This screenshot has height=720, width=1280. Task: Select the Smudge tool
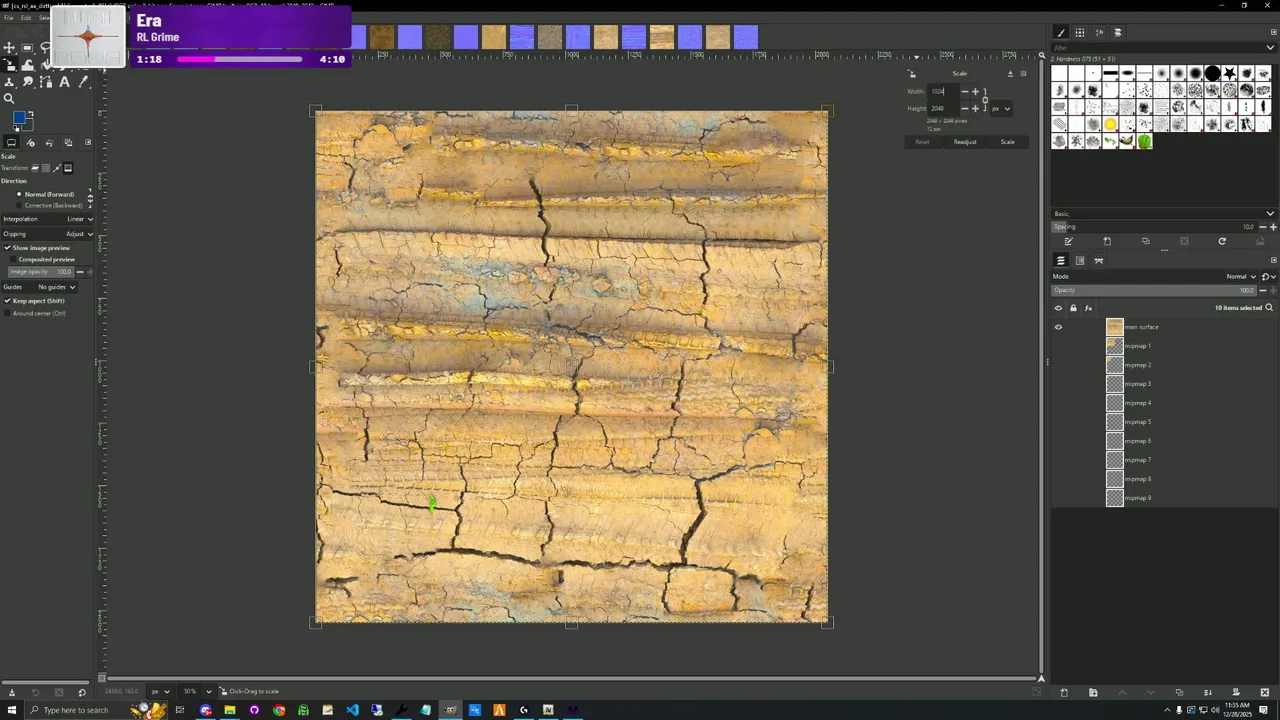(x=28, y=82)
